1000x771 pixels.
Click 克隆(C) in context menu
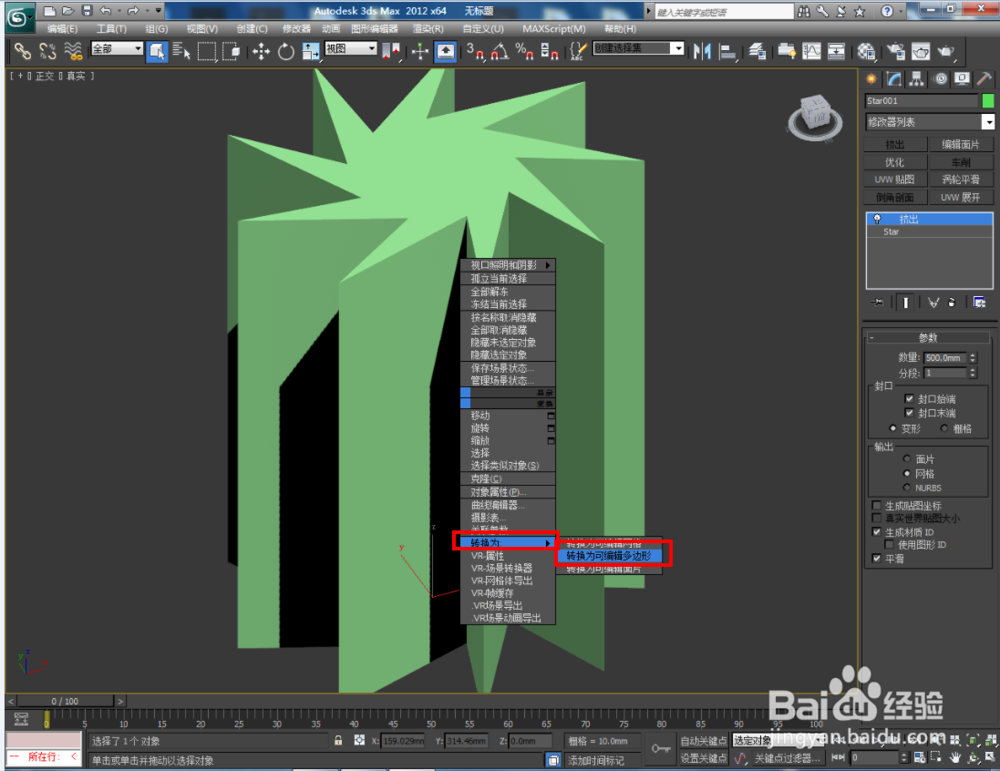508,479
